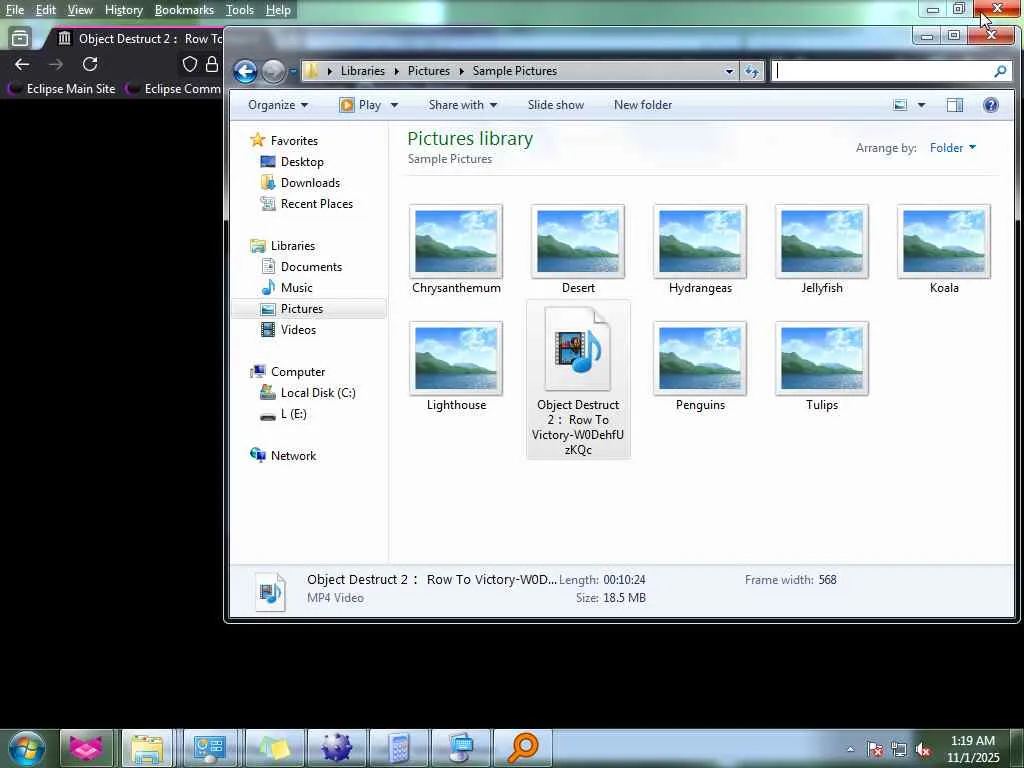The height and width of the screenshot is (768, 1024).
Task: Open the Arrange by Folder dropdown
Action: click(952, 148)
